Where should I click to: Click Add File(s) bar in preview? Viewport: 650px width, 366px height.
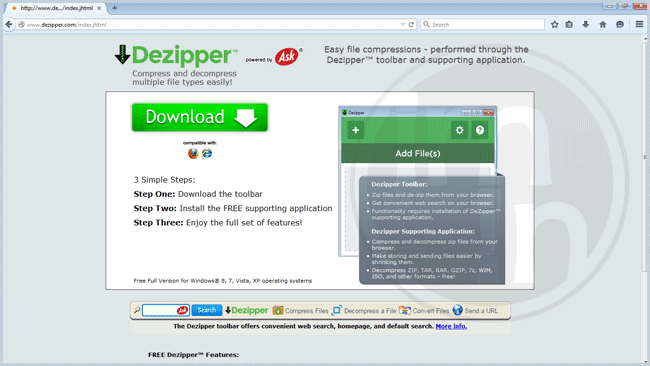pos(418,153)
